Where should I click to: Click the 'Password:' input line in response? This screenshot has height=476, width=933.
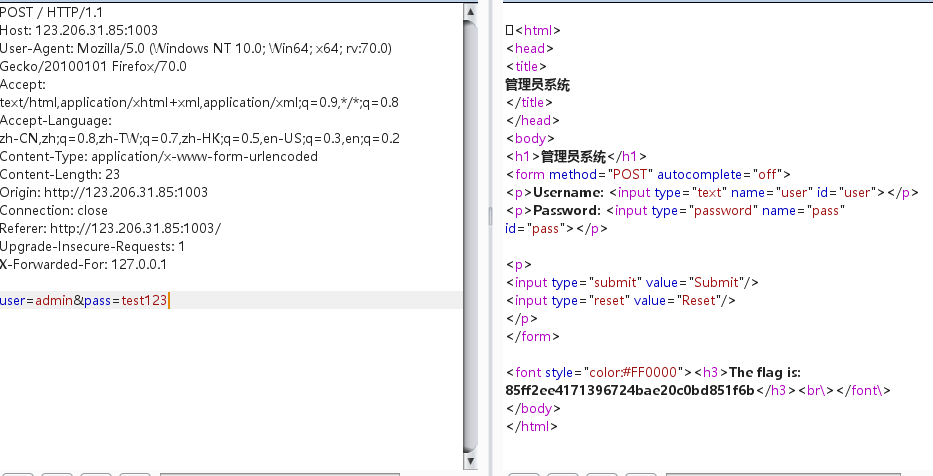[675, 211]
